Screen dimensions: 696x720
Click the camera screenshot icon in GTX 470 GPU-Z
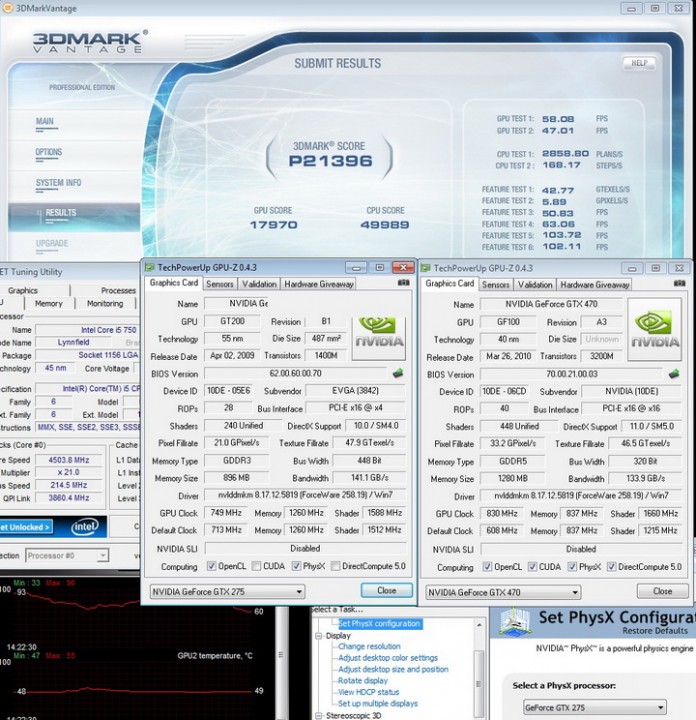(679, 284)
